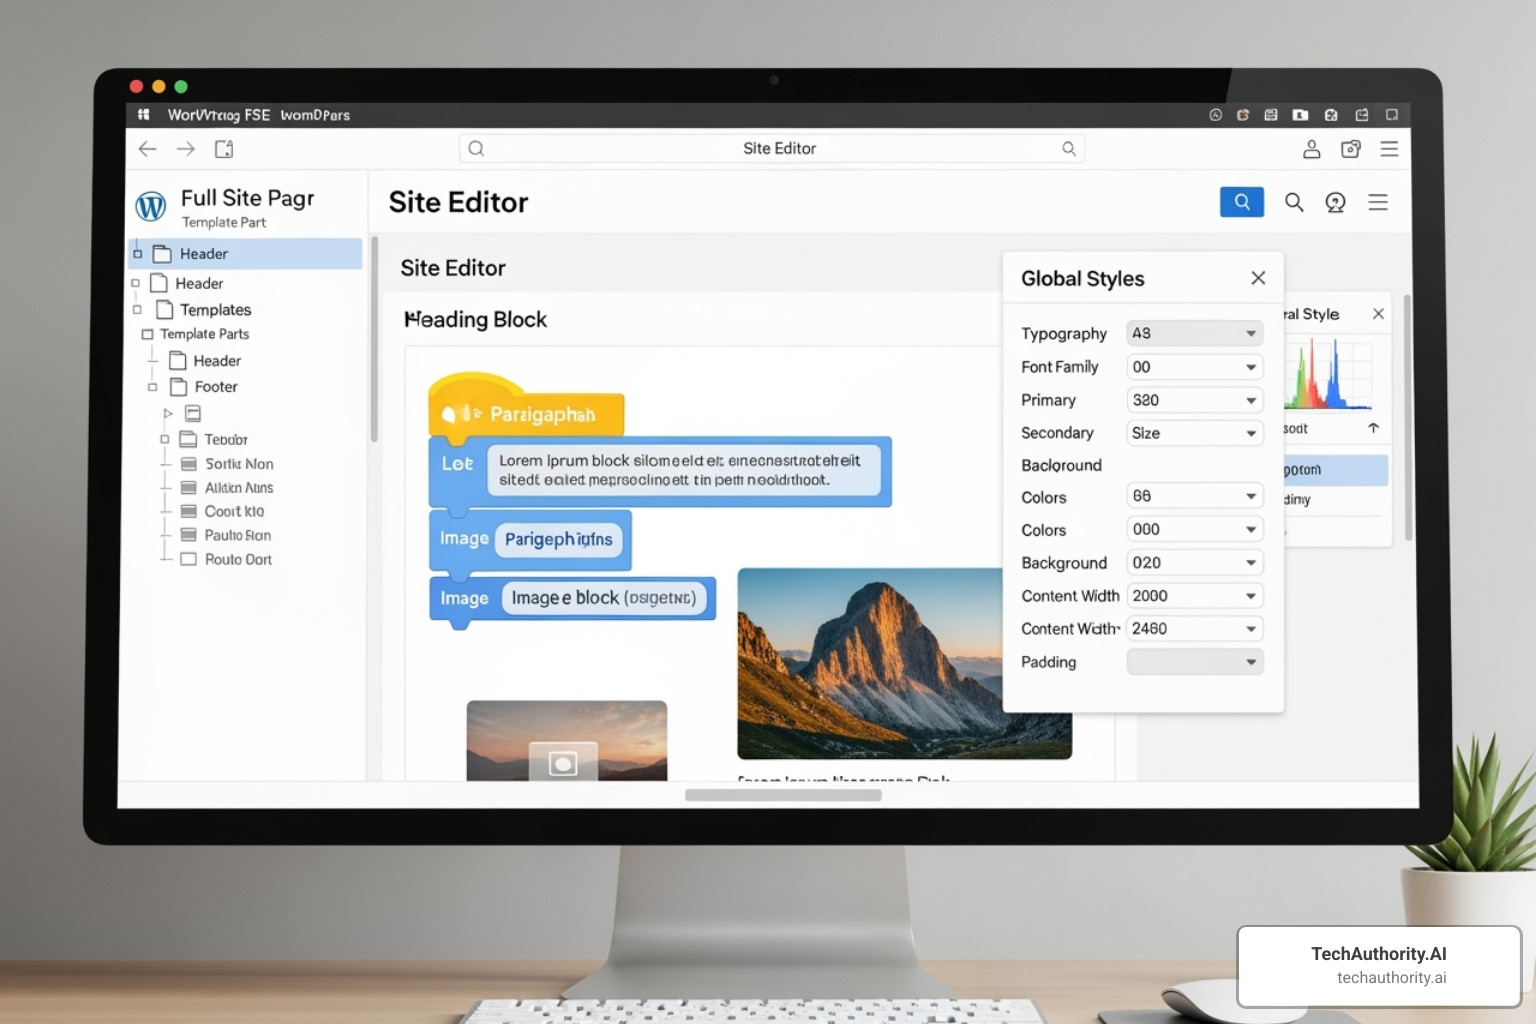The width and height of the screenshot is (1536, 1024).
Task: Click the image placeholder icon on sunset thumbnail
Action: click(563, 764)
